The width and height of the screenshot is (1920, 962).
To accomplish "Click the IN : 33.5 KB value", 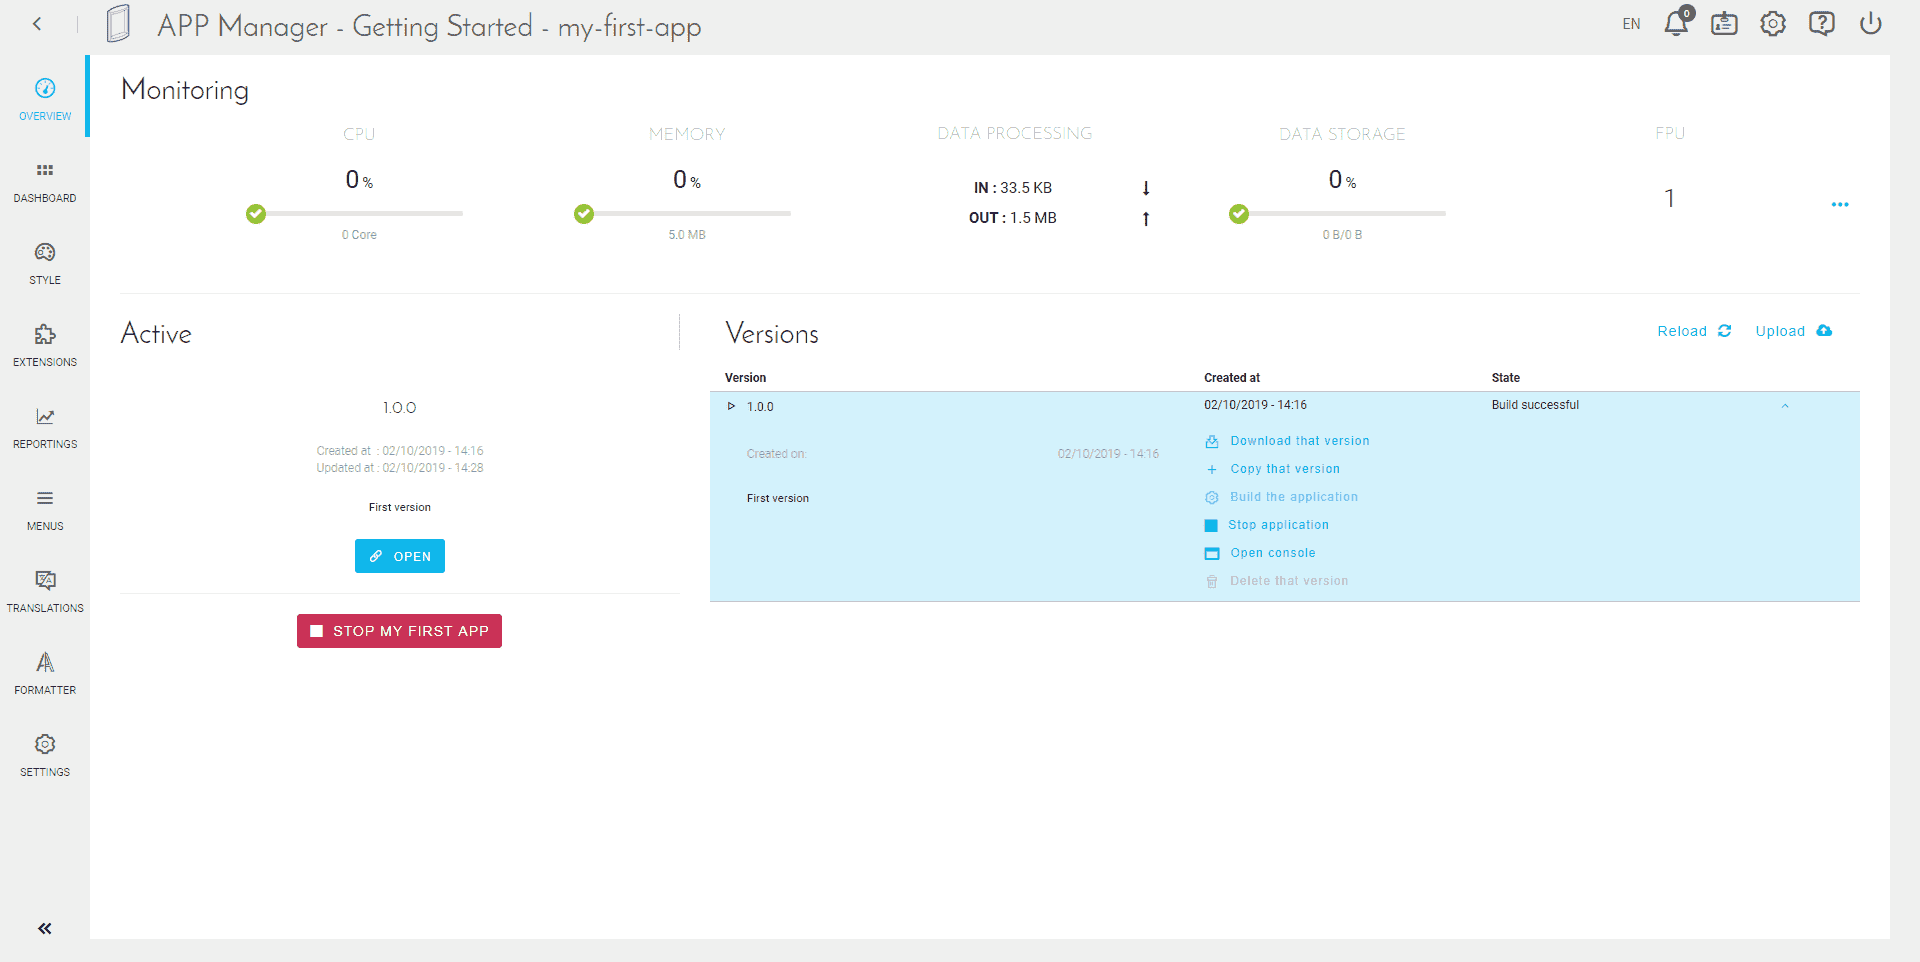I will 1013,188.
